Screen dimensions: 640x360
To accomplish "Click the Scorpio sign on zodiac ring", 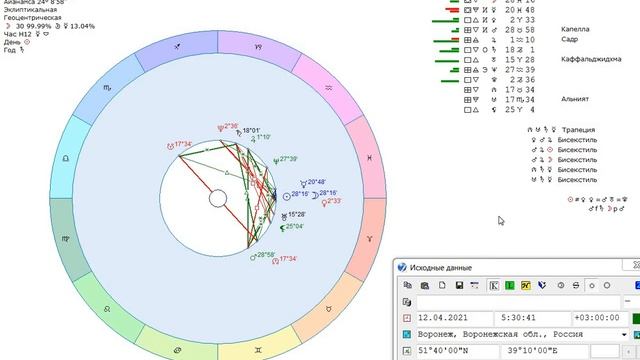I will tap(107, 88).
